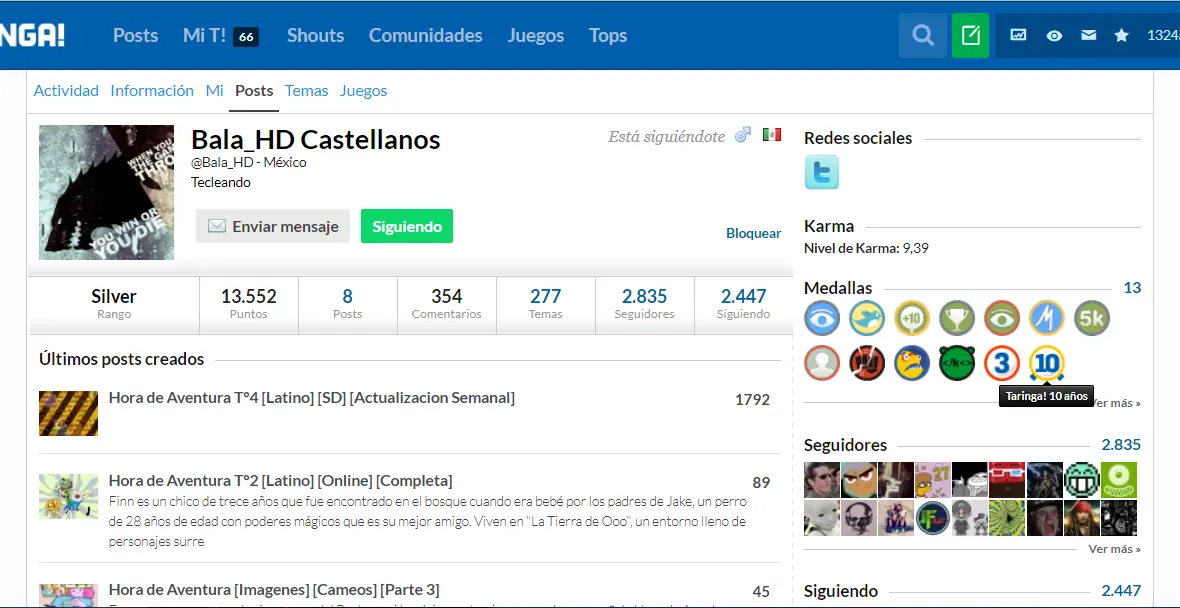1180x608 pixels.
Task: Open the Shouts menu item
Action: (x=315, y=35)
